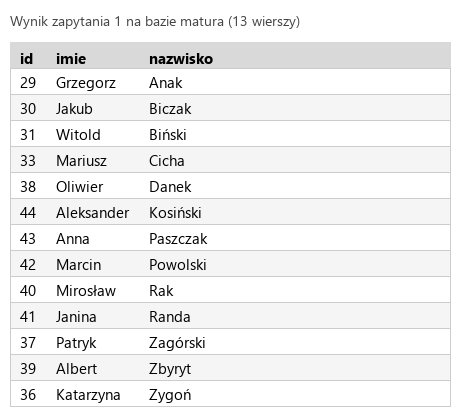
Task: Select the row with Grzegorz Anak
Action: [x=230, y=82]
